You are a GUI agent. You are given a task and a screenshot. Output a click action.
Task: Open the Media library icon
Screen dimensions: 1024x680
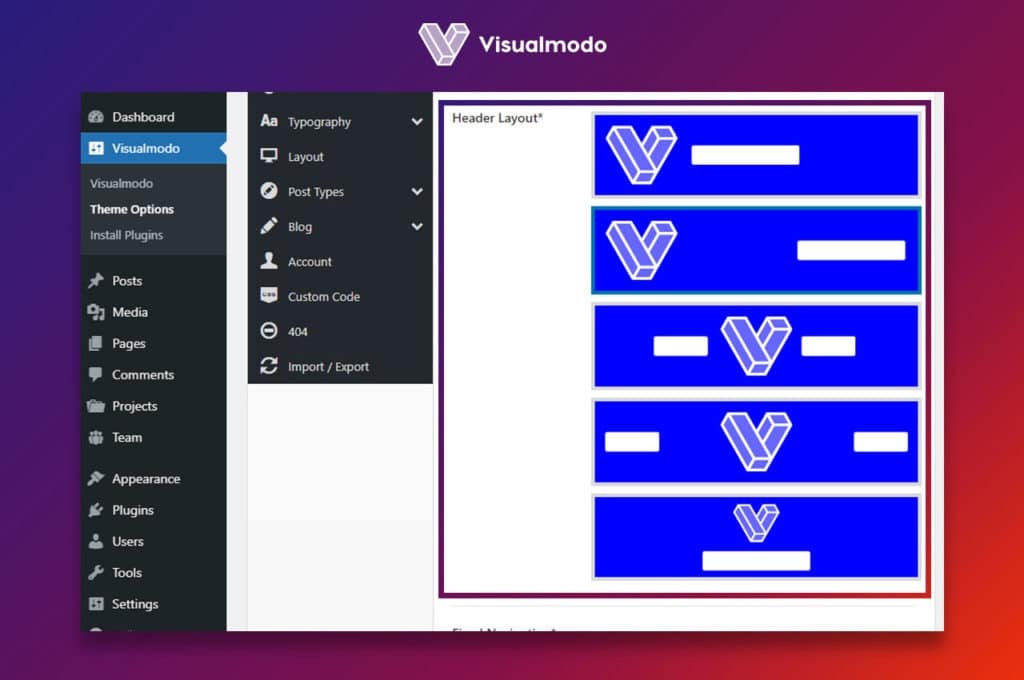(x=99, y=312)
